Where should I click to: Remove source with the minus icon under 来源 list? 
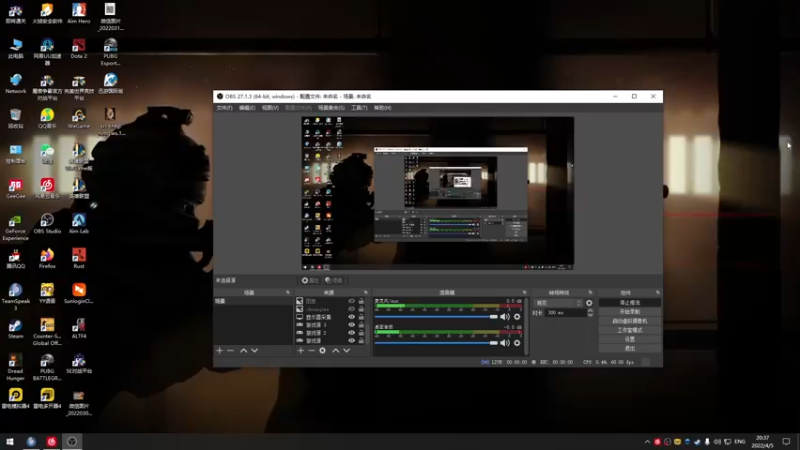(311, 351)
